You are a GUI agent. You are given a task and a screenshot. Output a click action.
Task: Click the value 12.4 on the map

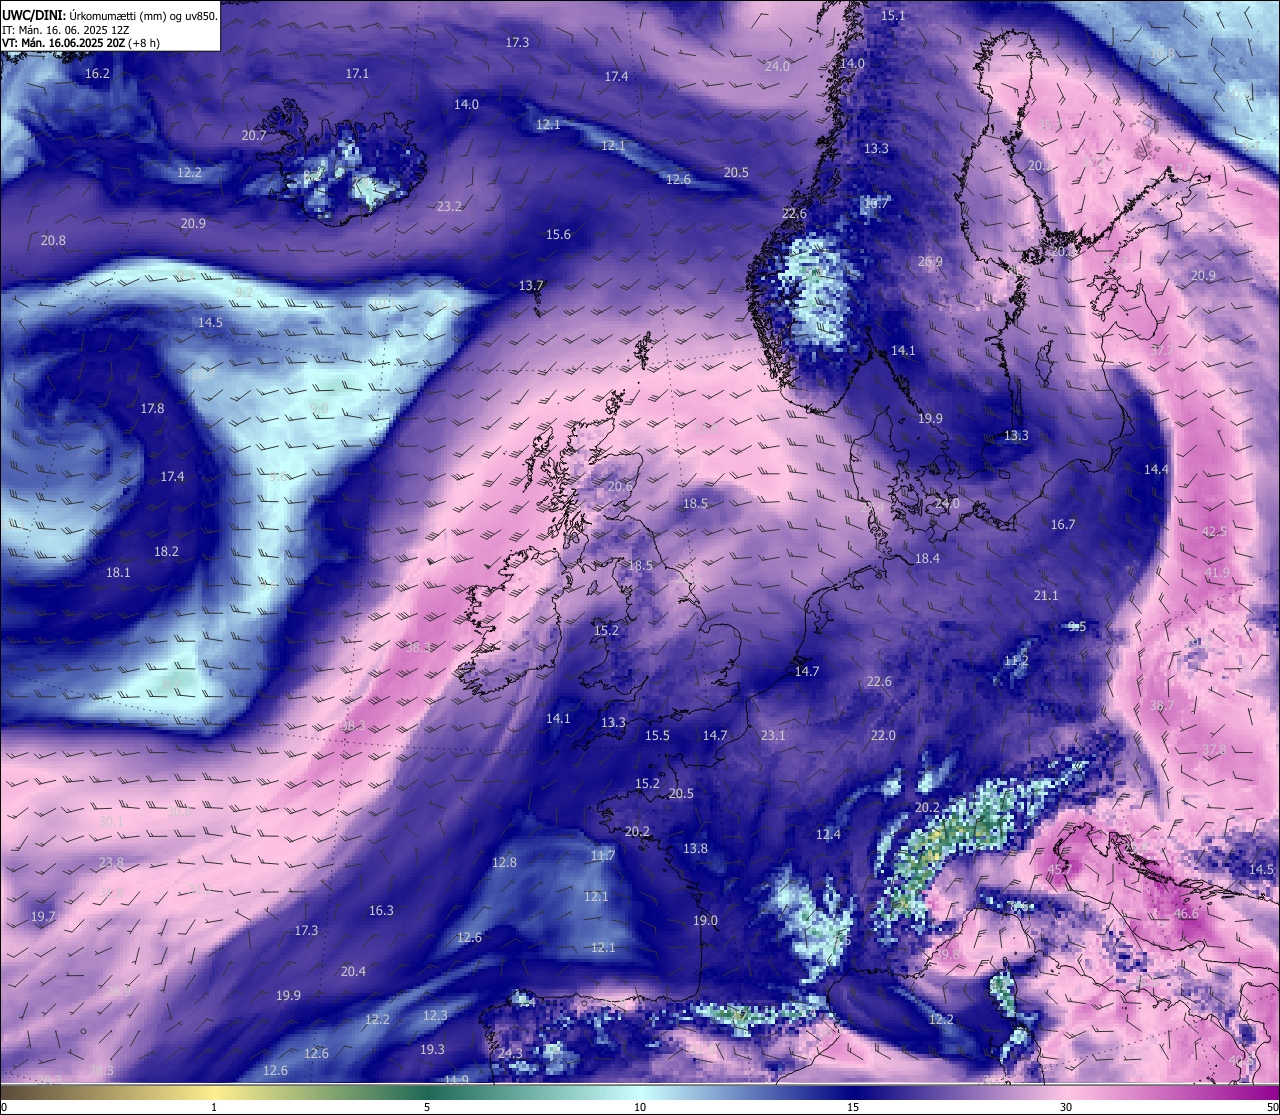(828, 835)
